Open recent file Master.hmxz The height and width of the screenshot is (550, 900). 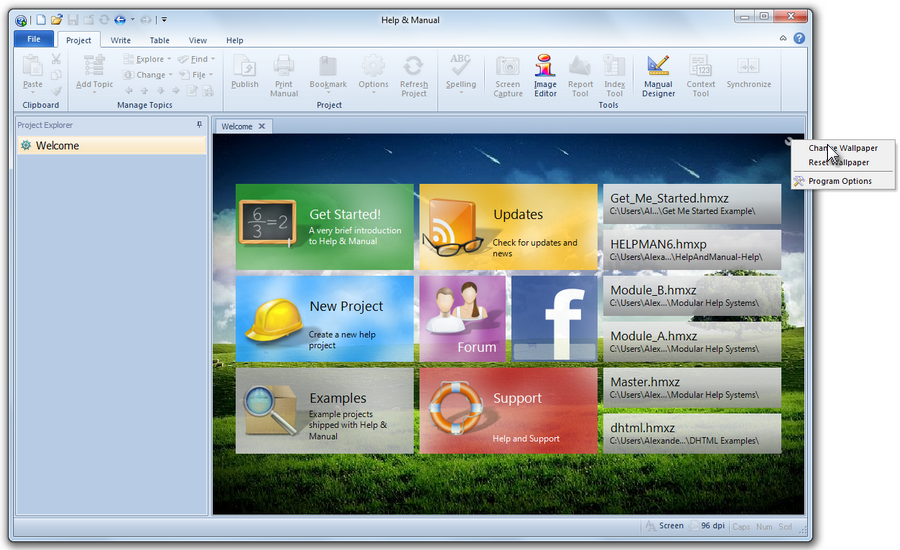coord(692,388)
